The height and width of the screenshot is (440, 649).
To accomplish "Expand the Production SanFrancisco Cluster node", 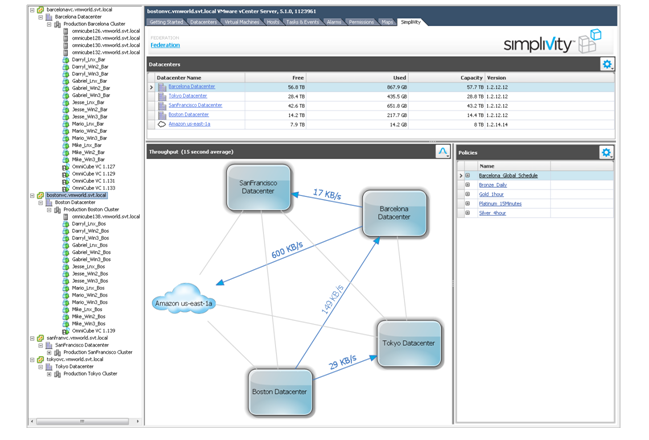I will coord(49,352).
